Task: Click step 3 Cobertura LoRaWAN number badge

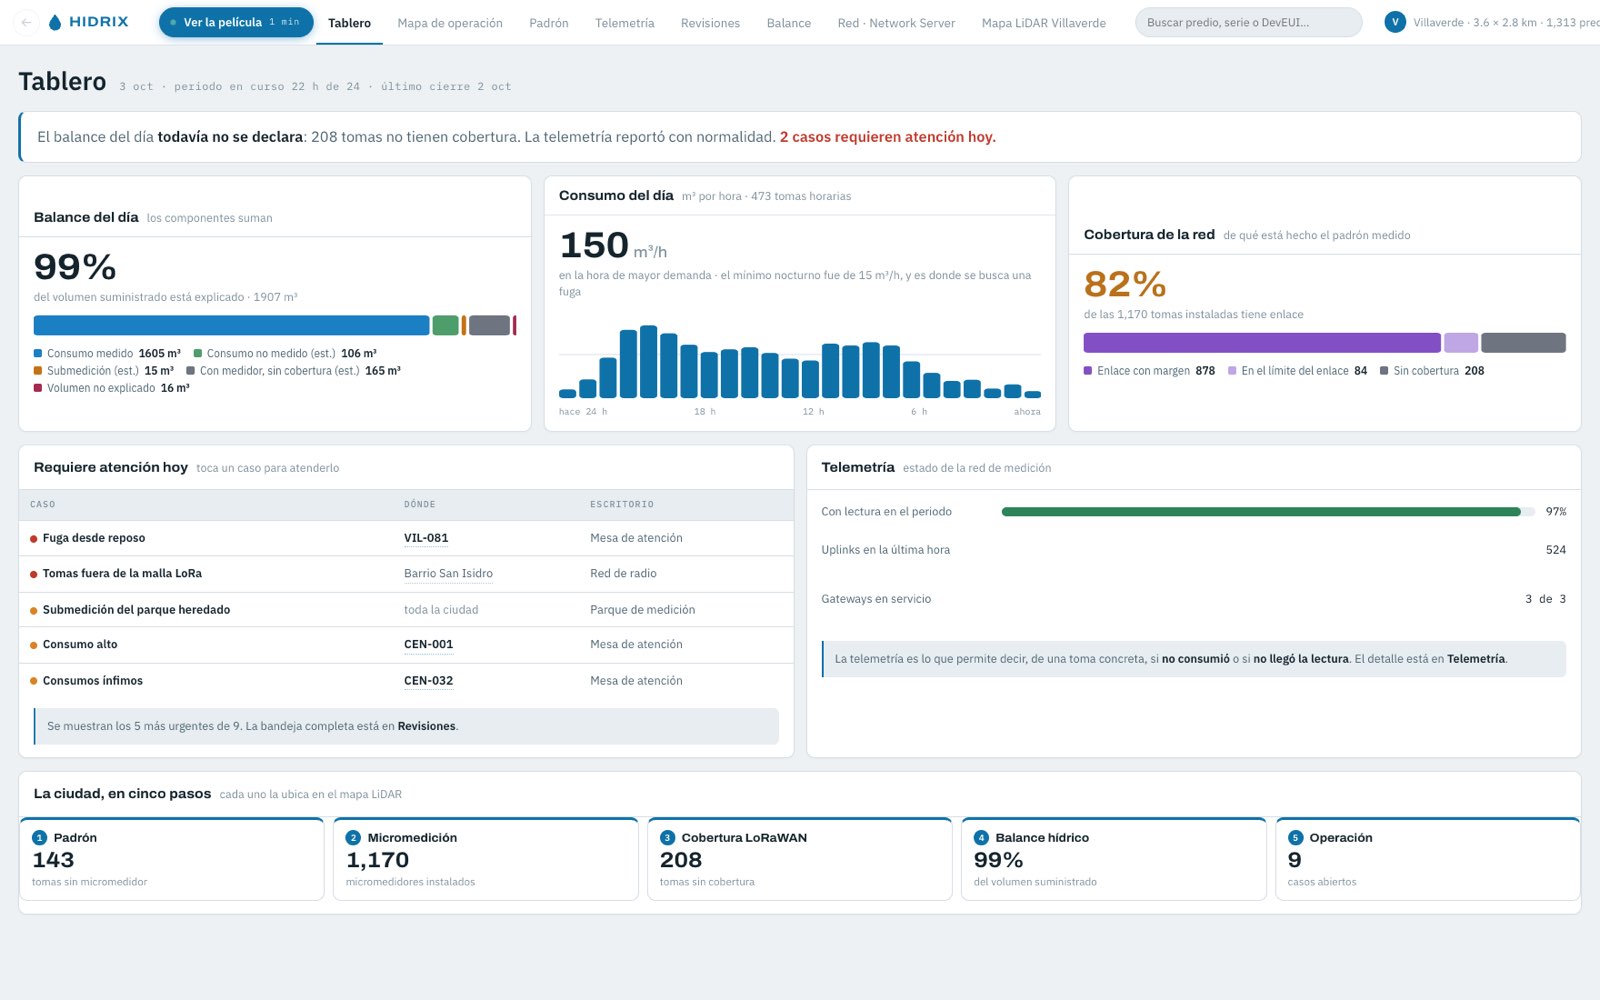Action: pyautogui.click(x=667, y=838)
